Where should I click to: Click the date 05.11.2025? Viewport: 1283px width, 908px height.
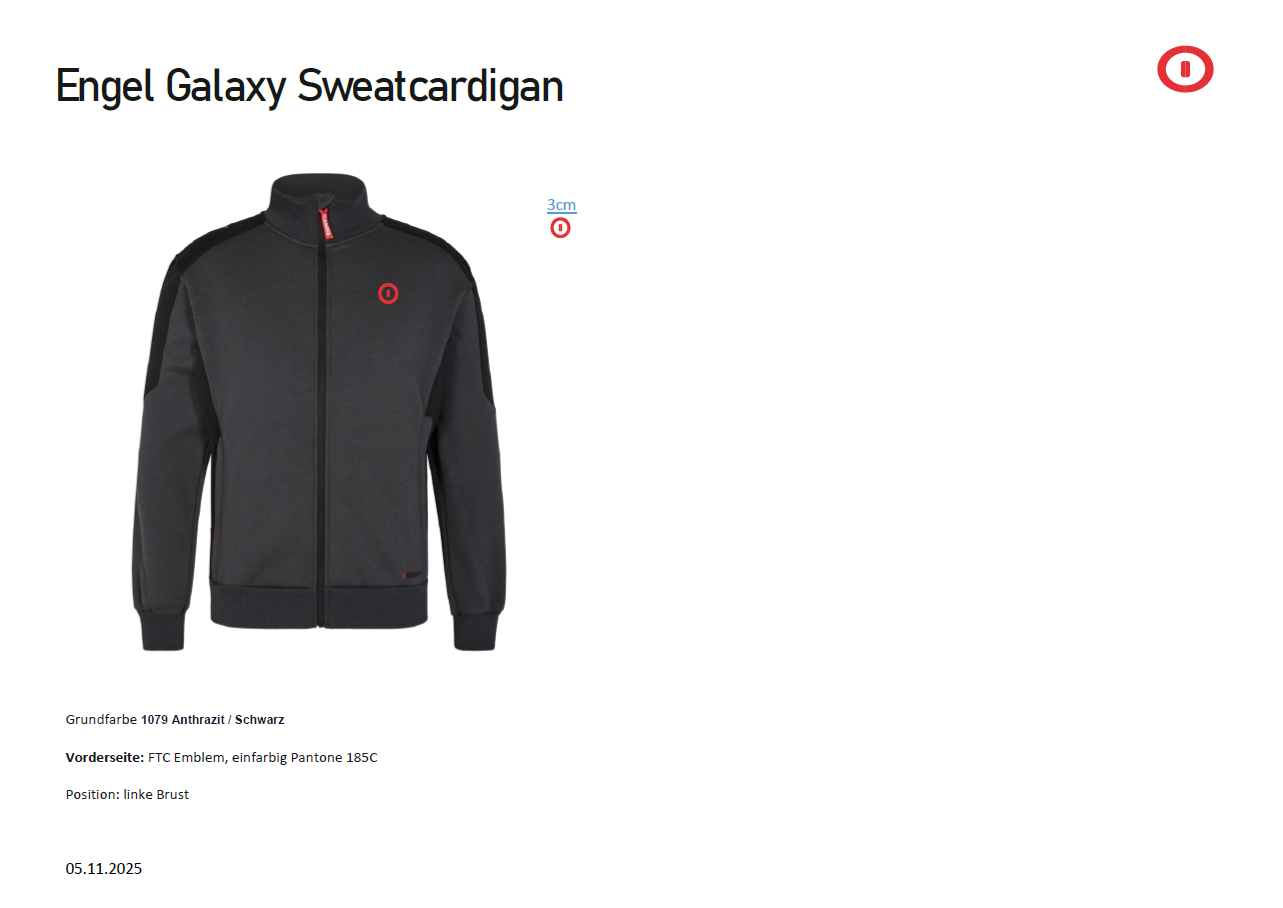tap(104, 868)
